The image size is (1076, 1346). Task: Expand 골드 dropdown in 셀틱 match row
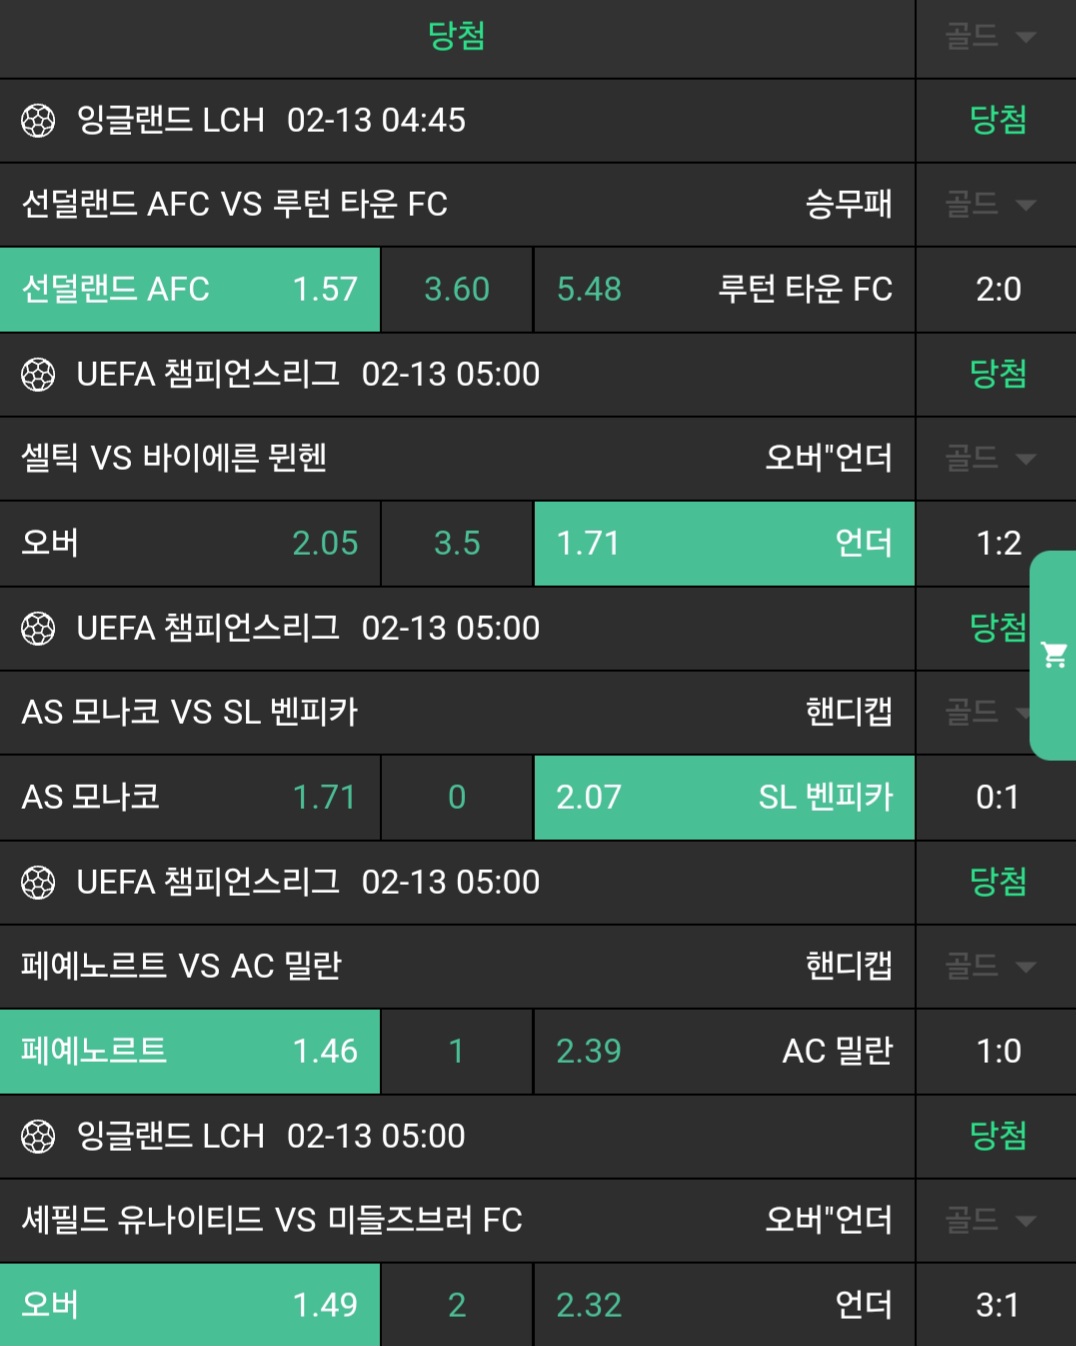990,459
